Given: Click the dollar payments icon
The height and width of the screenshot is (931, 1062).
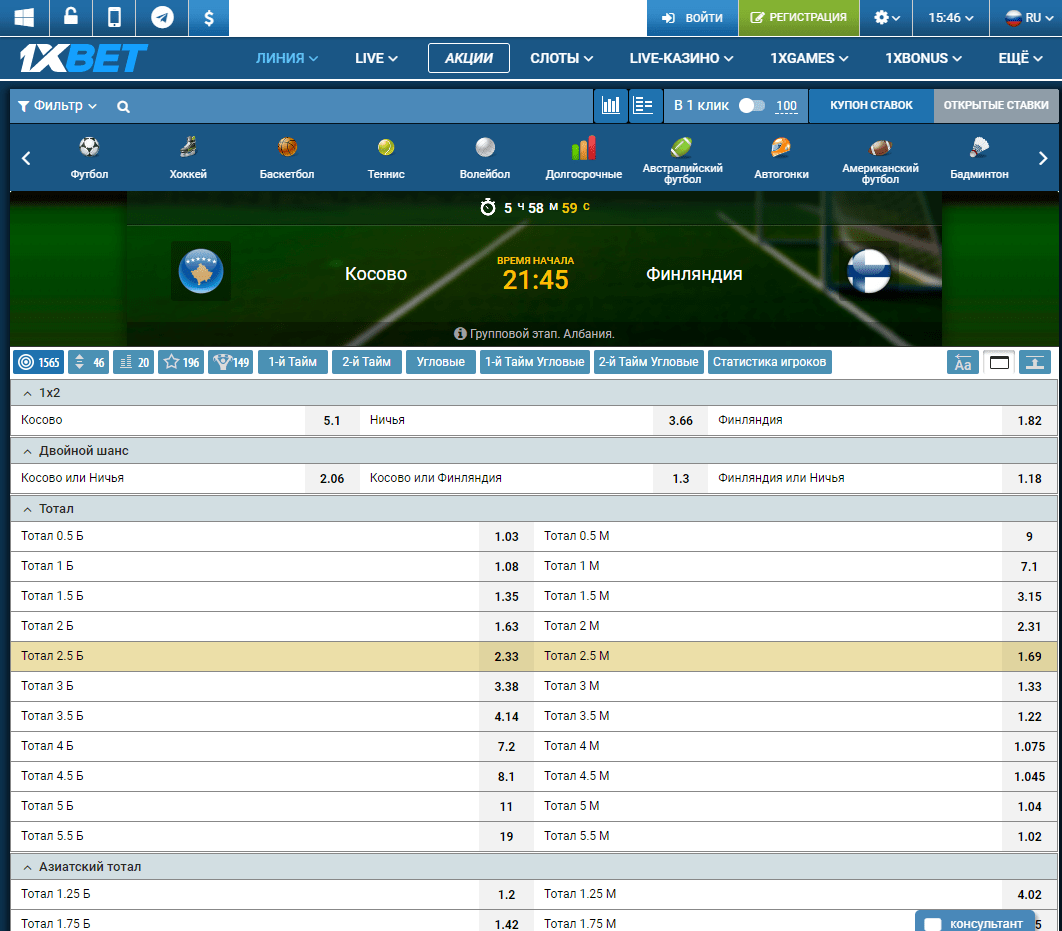Looking at the screenshot, I should 209,18.
